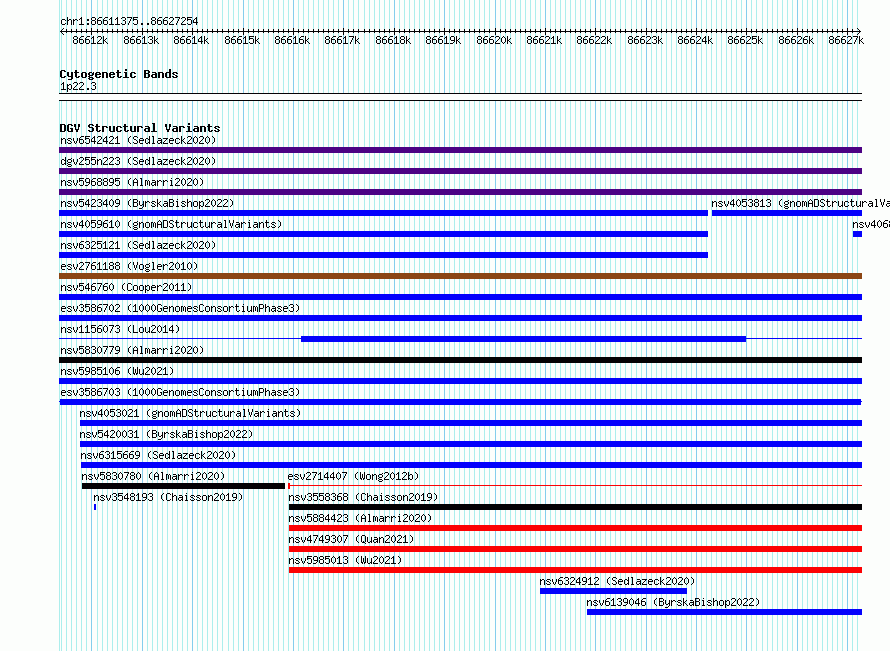Select the 1p22.3 band label
The image size is (890, 651).
click(78, 86)
